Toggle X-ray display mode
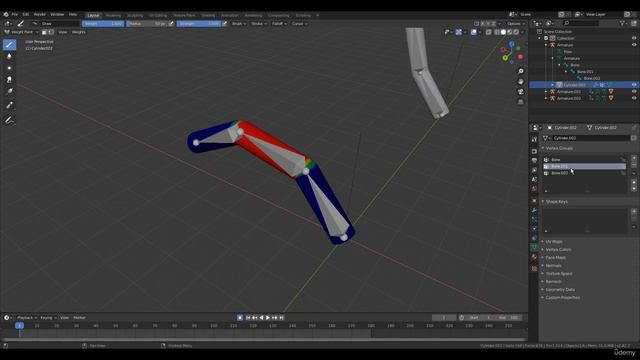 489,32
